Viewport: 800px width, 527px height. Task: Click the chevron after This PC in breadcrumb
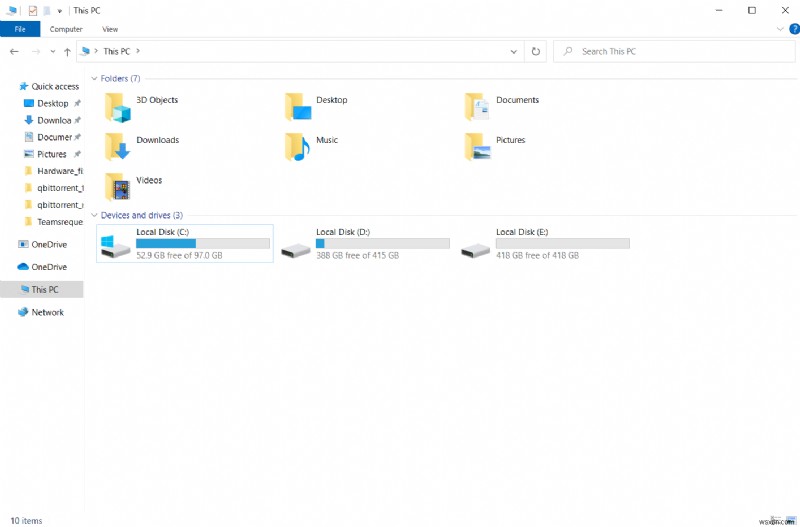point(138,51)
